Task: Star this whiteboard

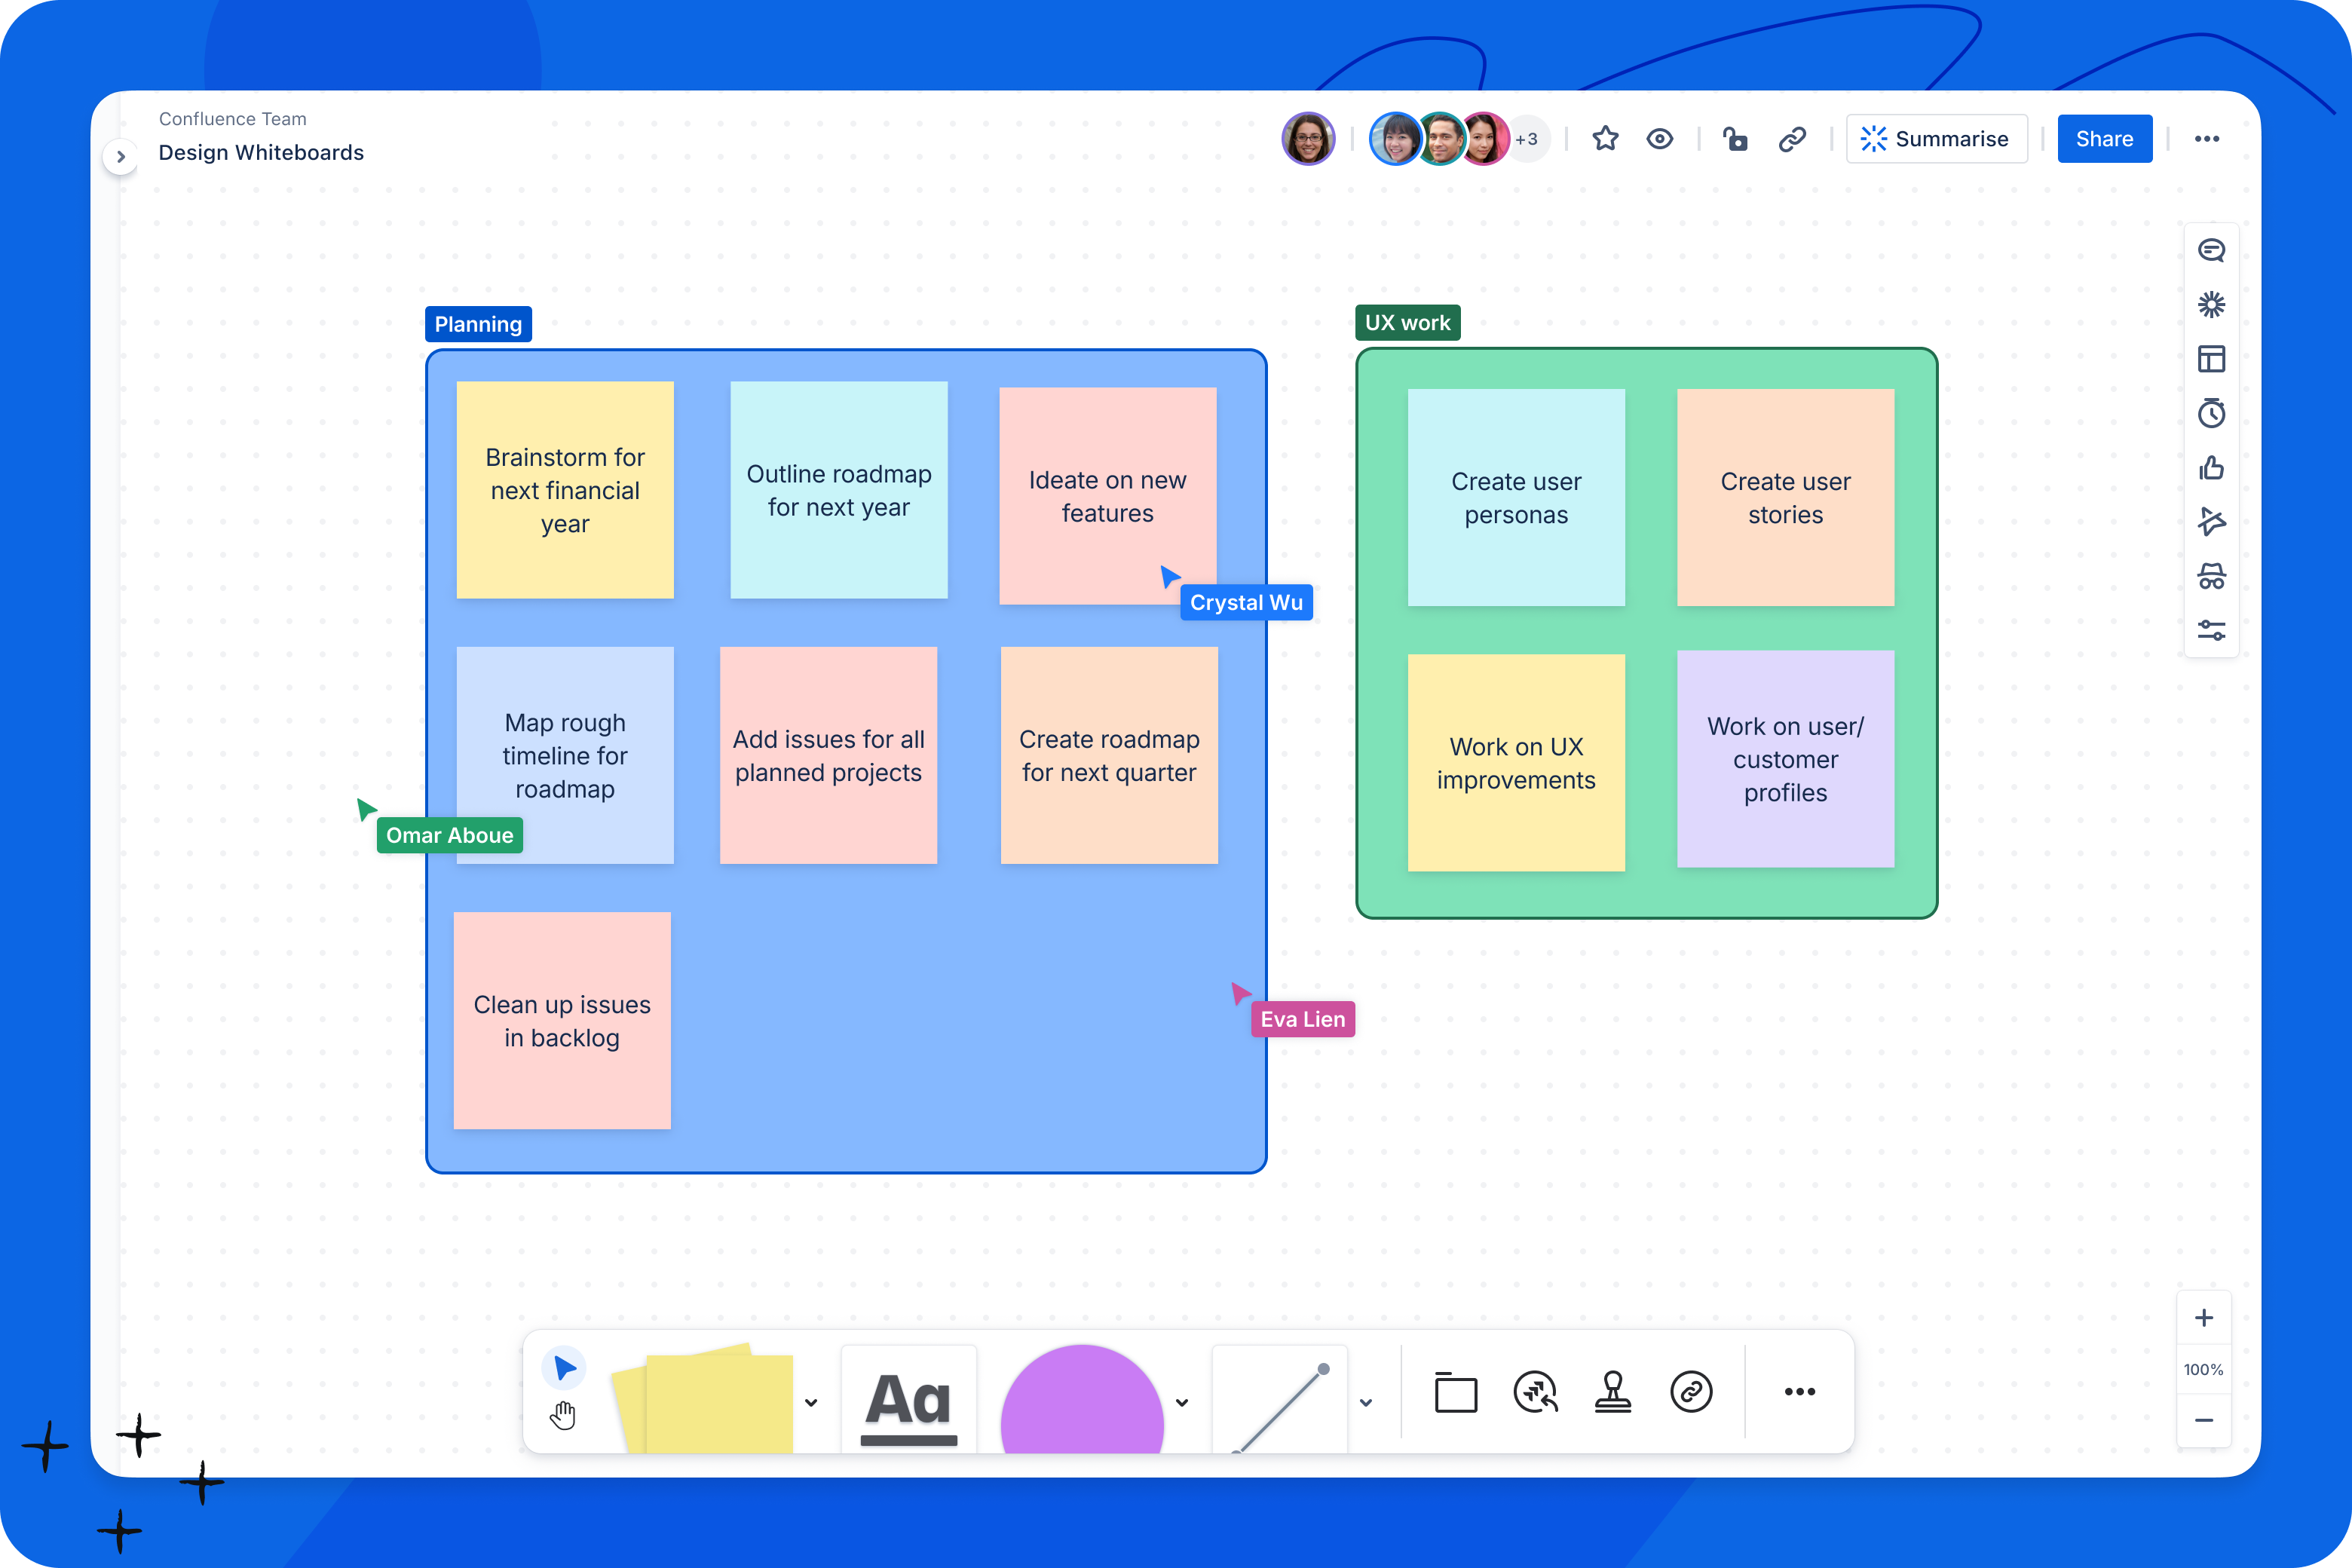Action: 1605,139
